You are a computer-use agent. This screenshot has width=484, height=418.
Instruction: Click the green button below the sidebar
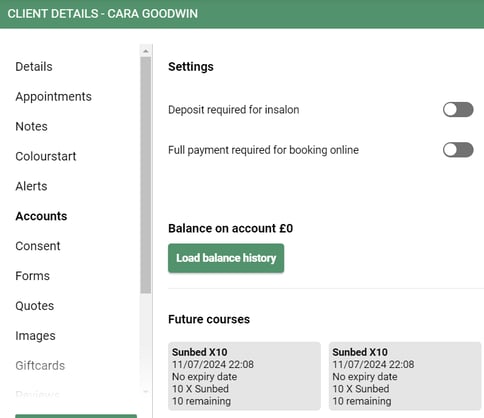[x=76, y=416]
